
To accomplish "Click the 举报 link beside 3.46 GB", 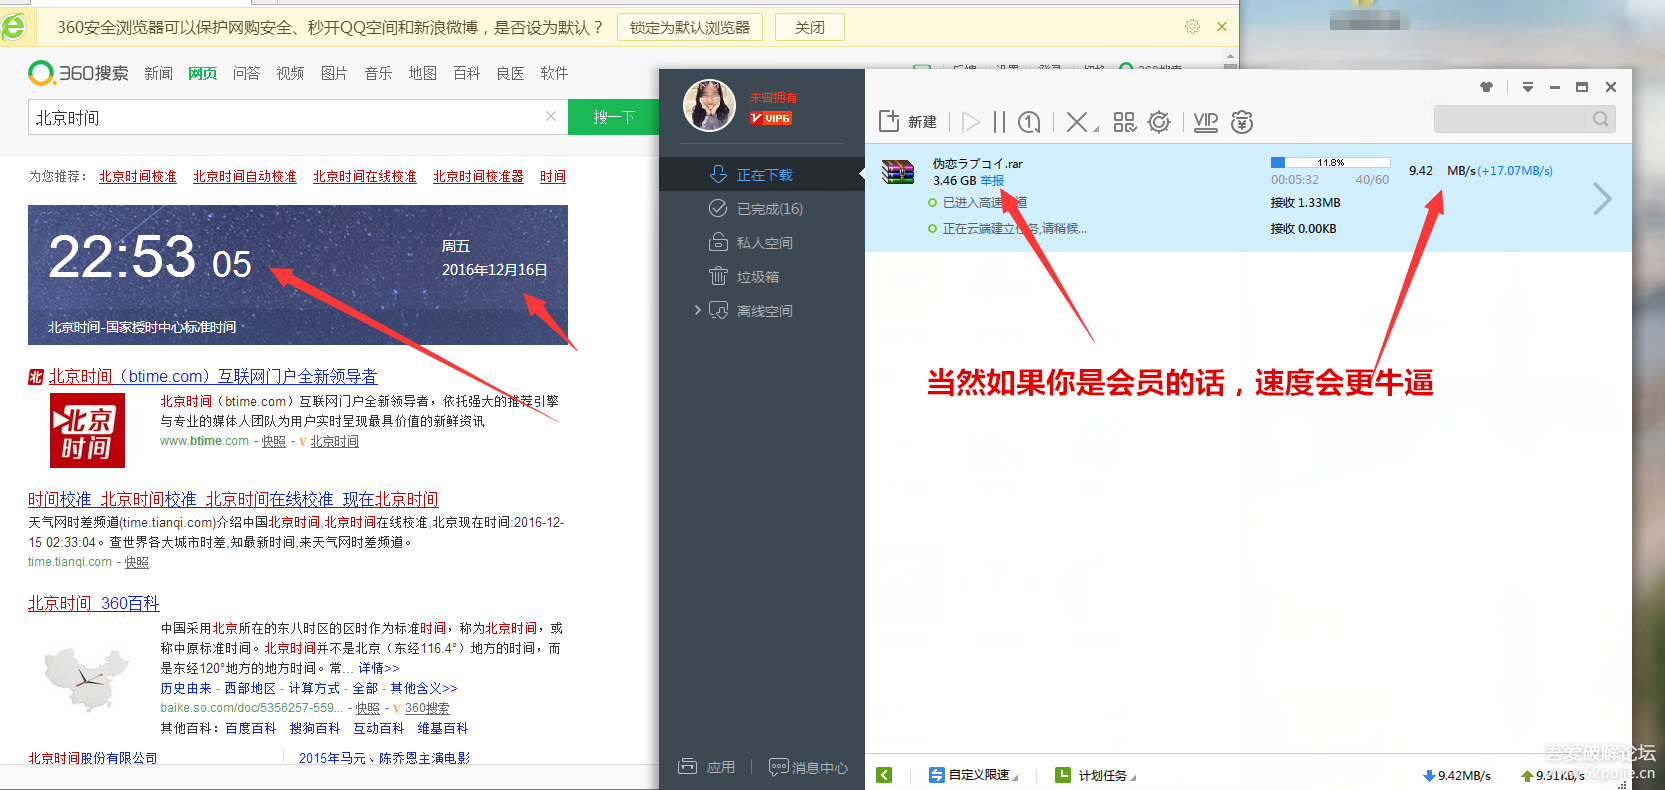I will click(x=992, y=181).
